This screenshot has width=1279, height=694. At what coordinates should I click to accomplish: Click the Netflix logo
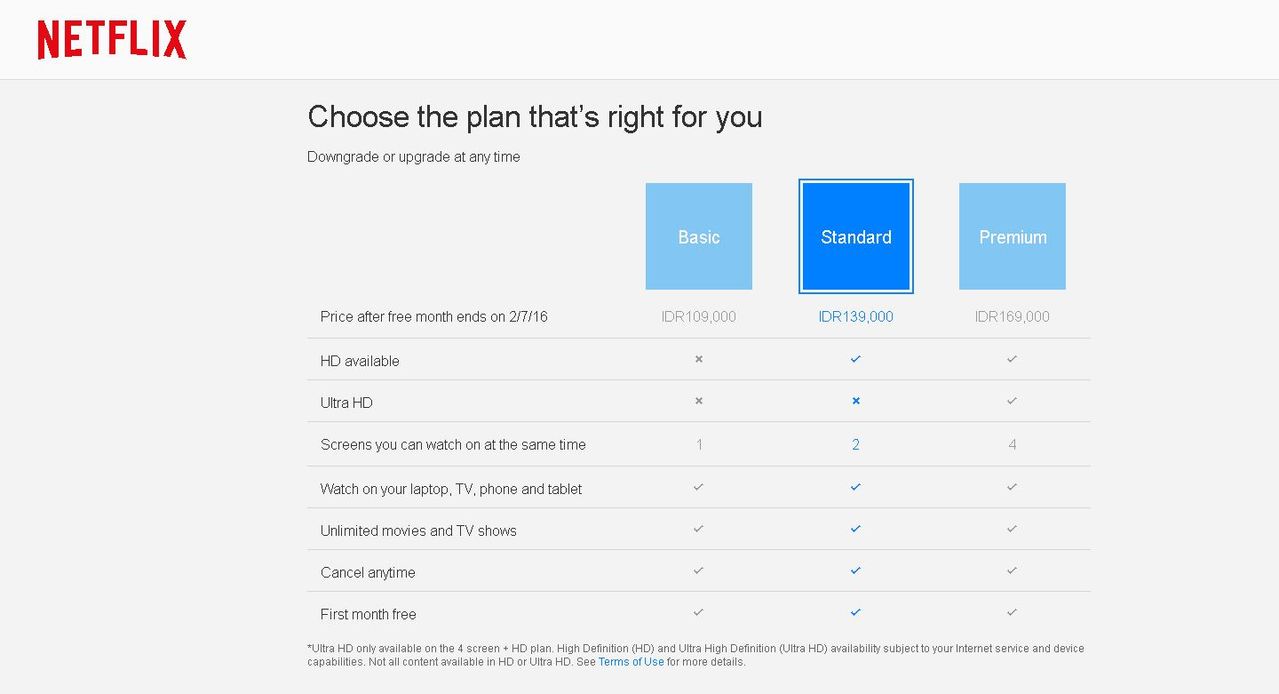click(112, 40)
